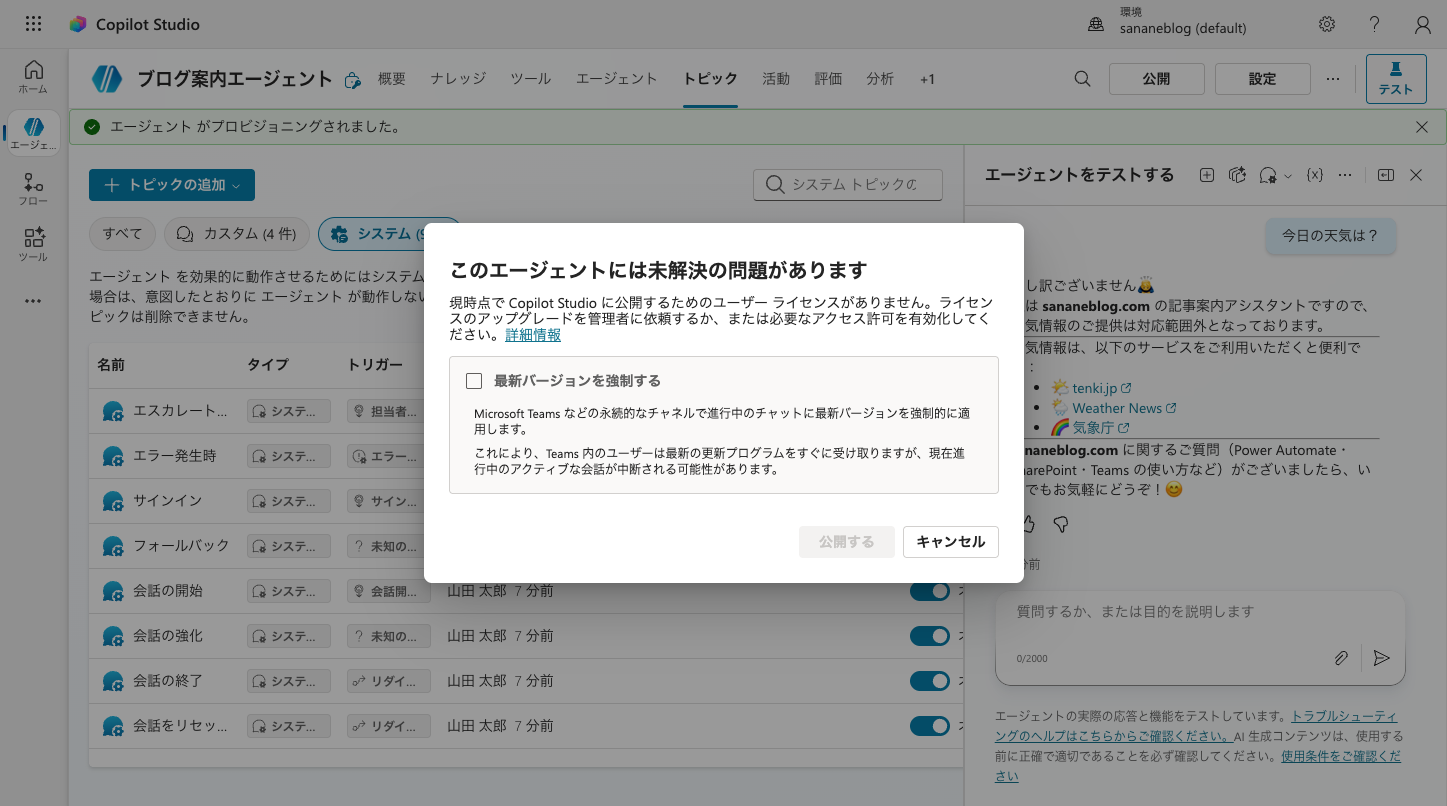Open the app launcher grid icon
1447x806 pixels.
(33, 24)
